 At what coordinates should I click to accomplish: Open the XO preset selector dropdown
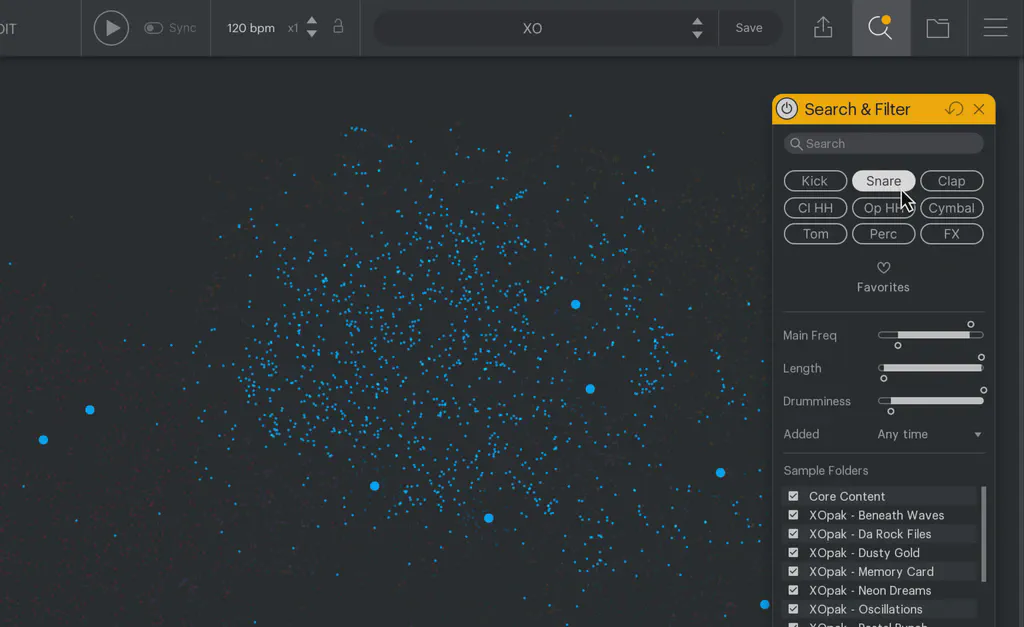click(697, 28)
